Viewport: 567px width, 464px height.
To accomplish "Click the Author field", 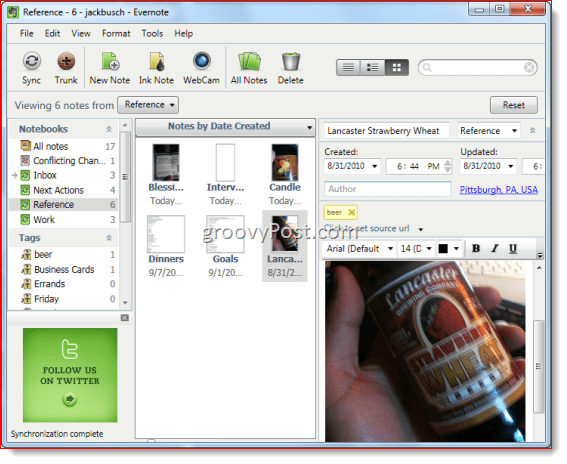I will click(388, 189).
